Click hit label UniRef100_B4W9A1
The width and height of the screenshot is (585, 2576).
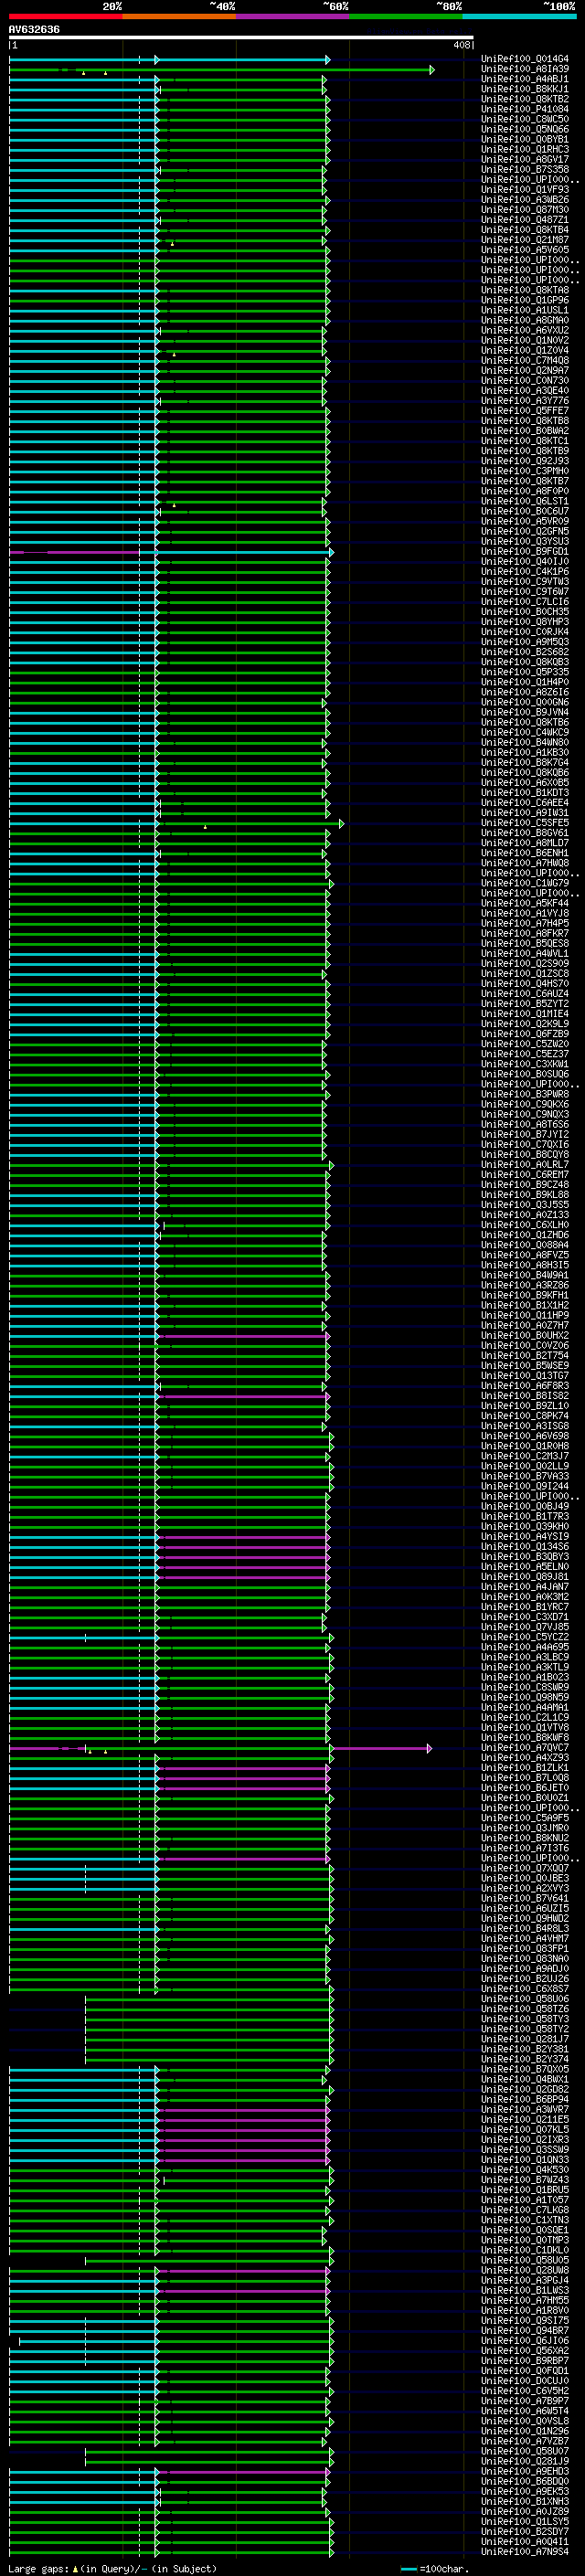(524, 1275)
